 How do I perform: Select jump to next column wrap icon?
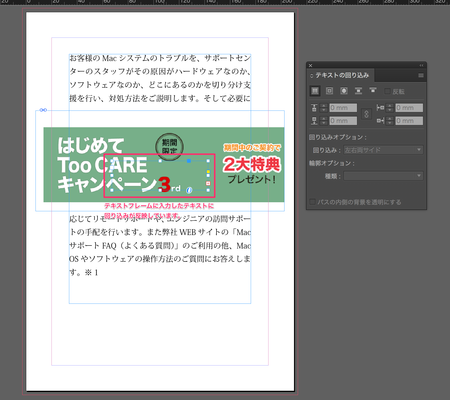373,90
